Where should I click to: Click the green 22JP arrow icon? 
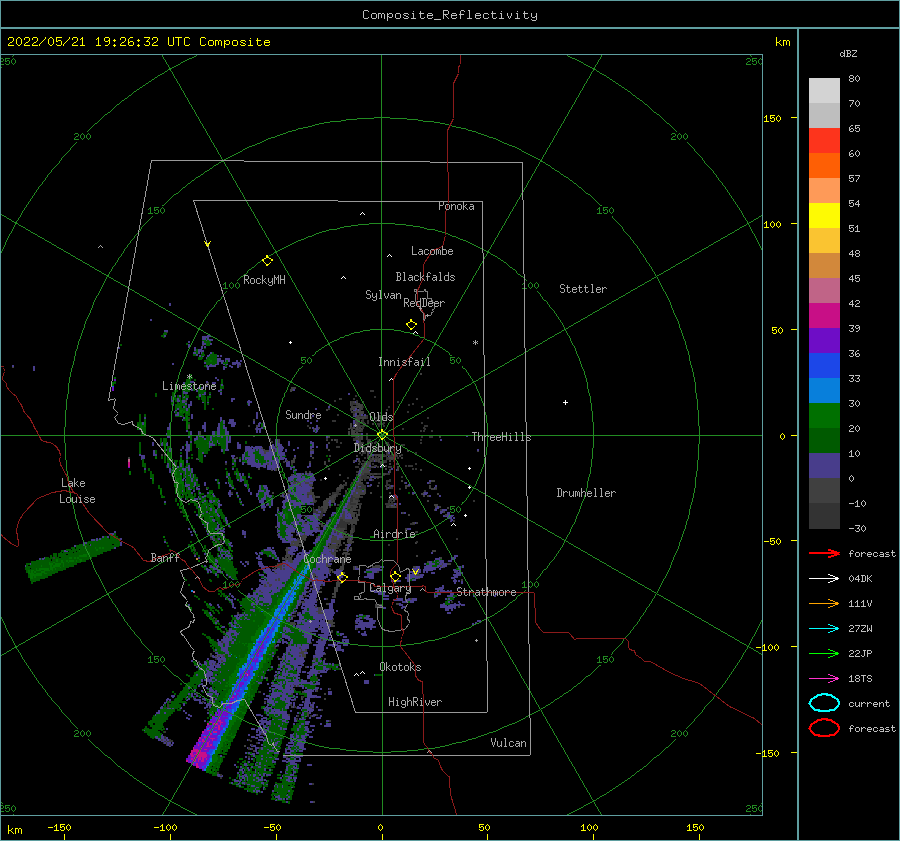824,653
